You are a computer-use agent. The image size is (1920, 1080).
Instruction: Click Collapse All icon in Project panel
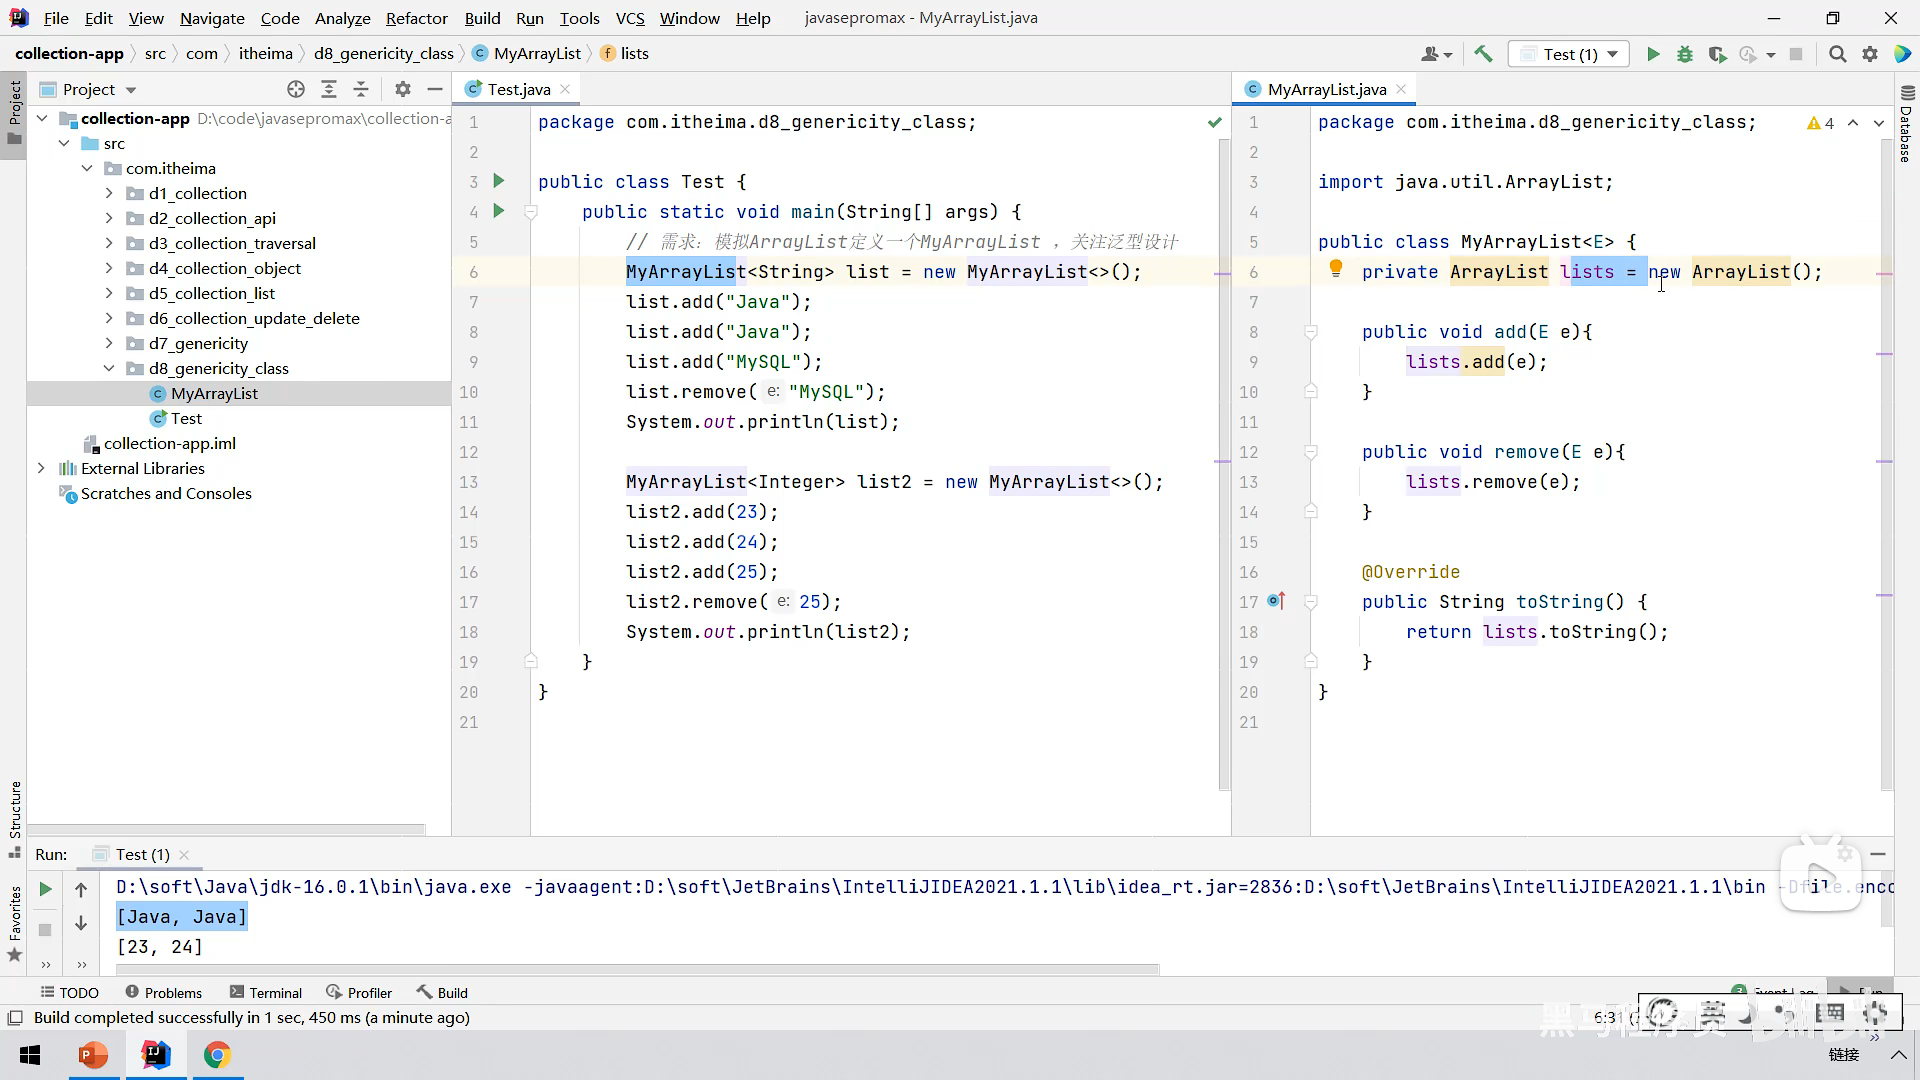tap(361, 89)
